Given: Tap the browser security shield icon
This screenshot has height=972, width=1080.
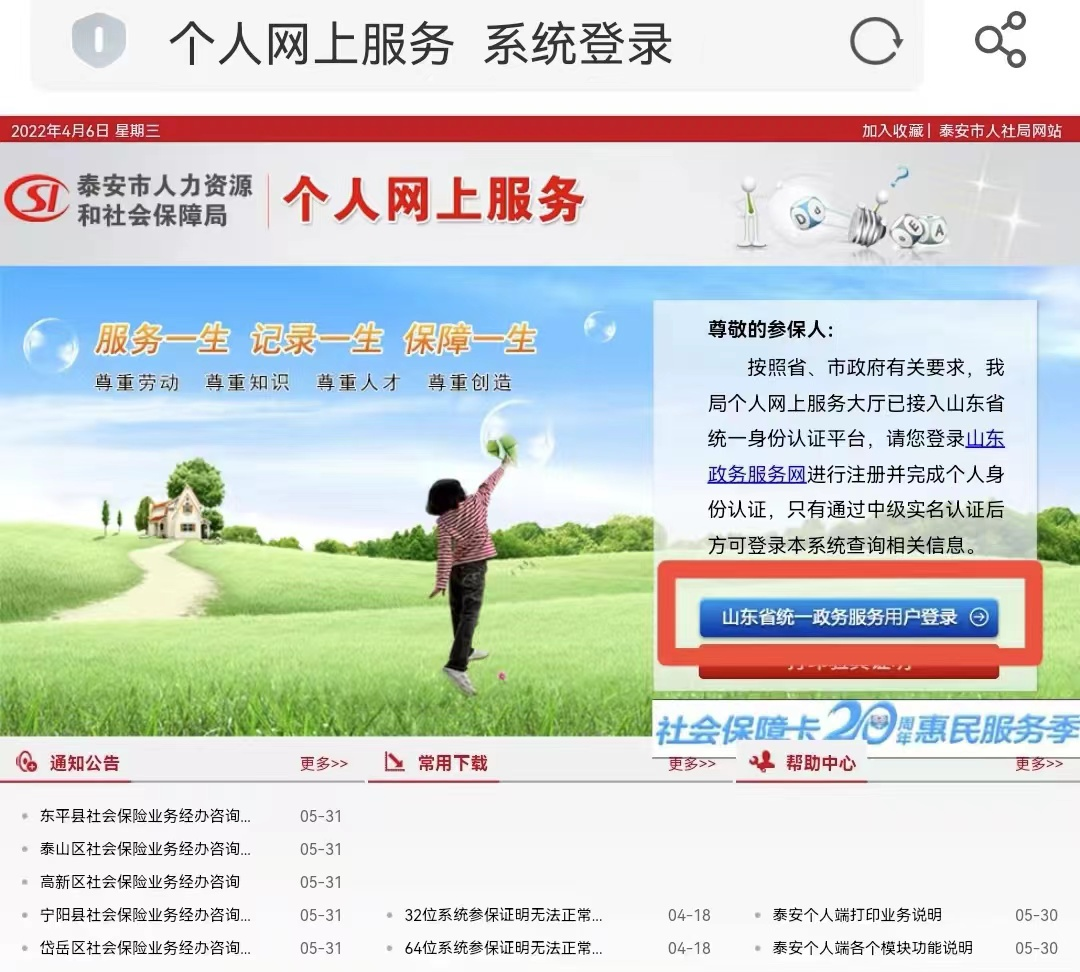Looking at the screenshot, I should pyautogui.click(x=98, y=41).
